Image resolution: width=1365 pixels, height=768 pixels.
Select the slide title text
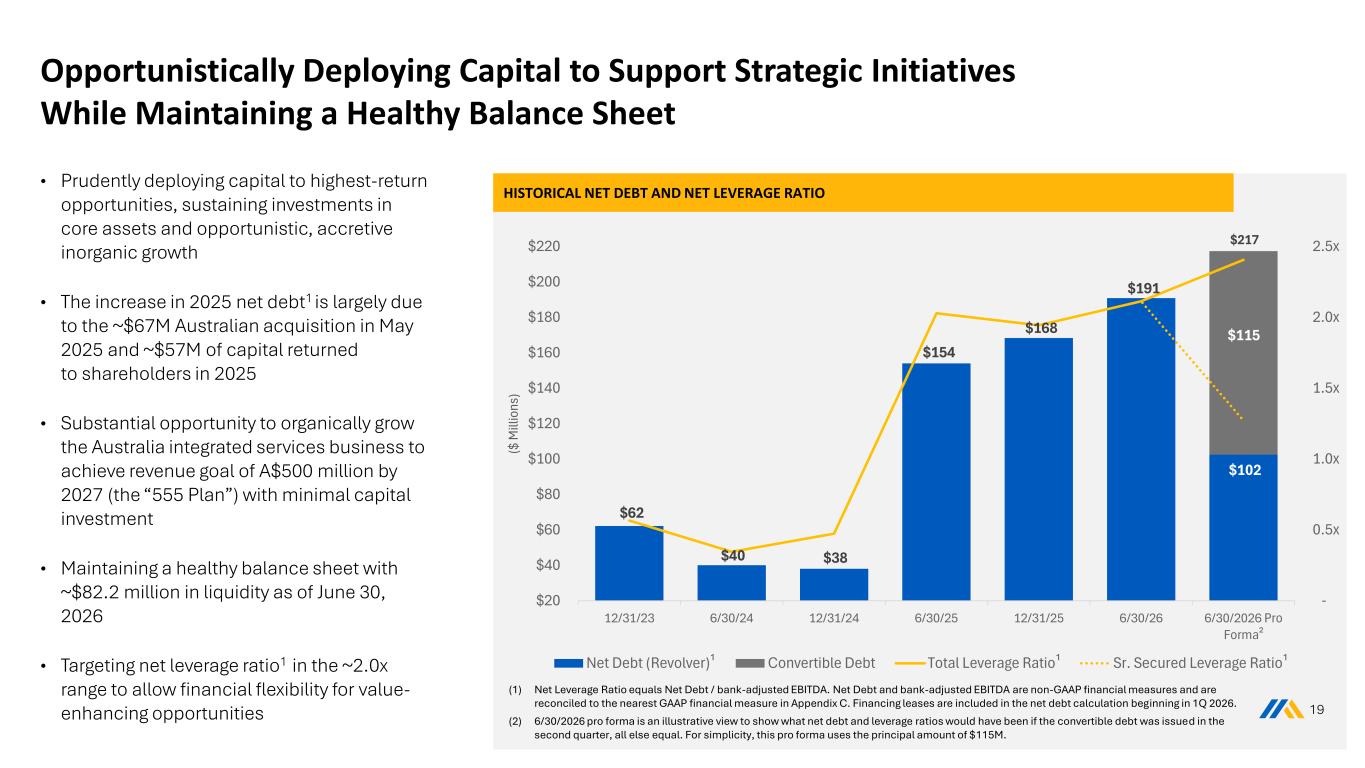pos(527,93)
